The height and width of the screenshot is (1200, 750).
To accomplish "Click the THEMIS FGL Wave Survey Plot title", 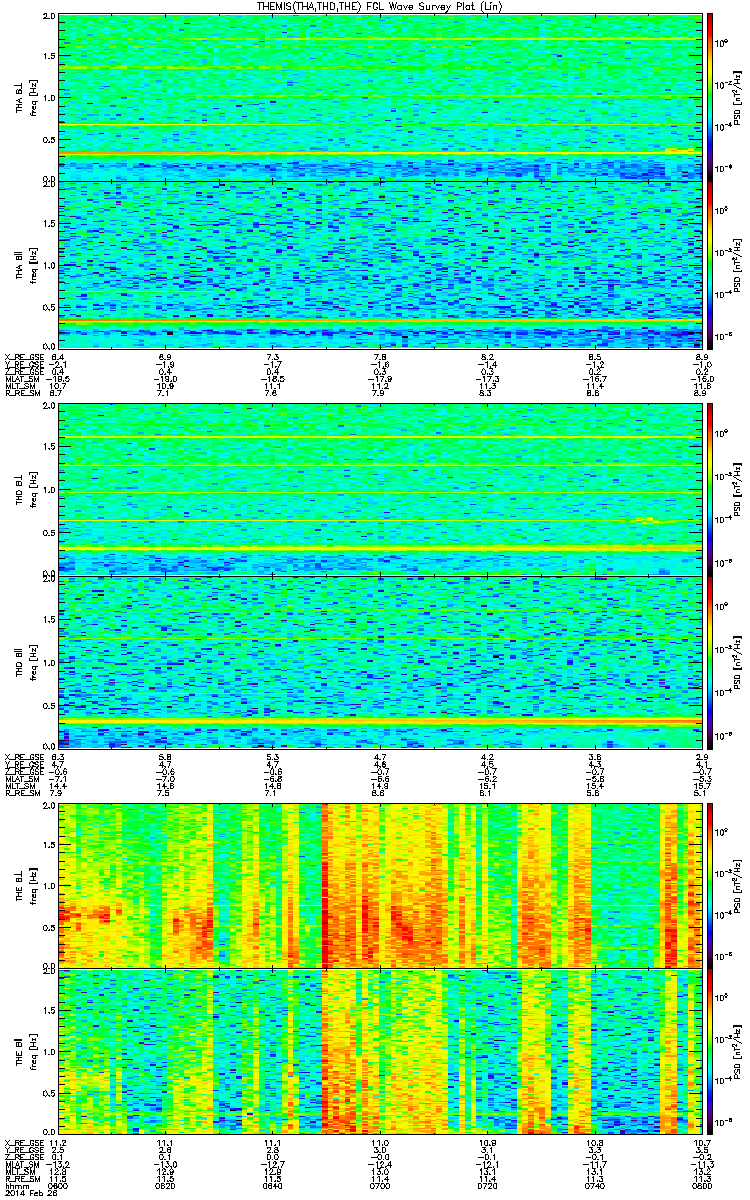I will click(382, 7).
